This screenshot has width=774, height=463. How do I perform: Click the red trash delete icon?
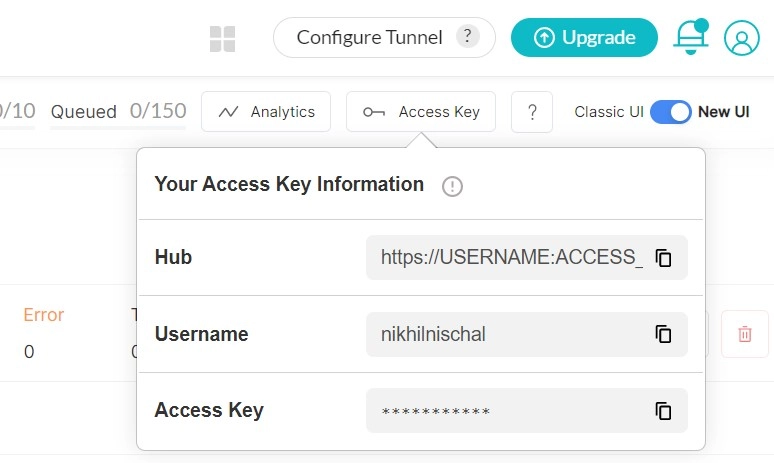745,334
